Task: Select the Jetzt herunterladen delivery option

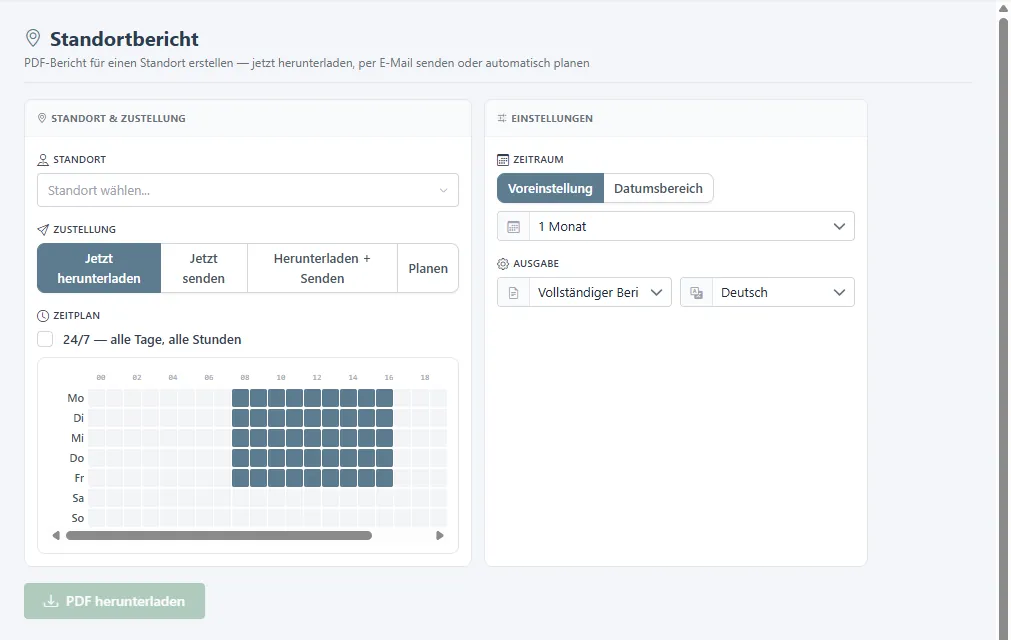Action: point(99,268)
